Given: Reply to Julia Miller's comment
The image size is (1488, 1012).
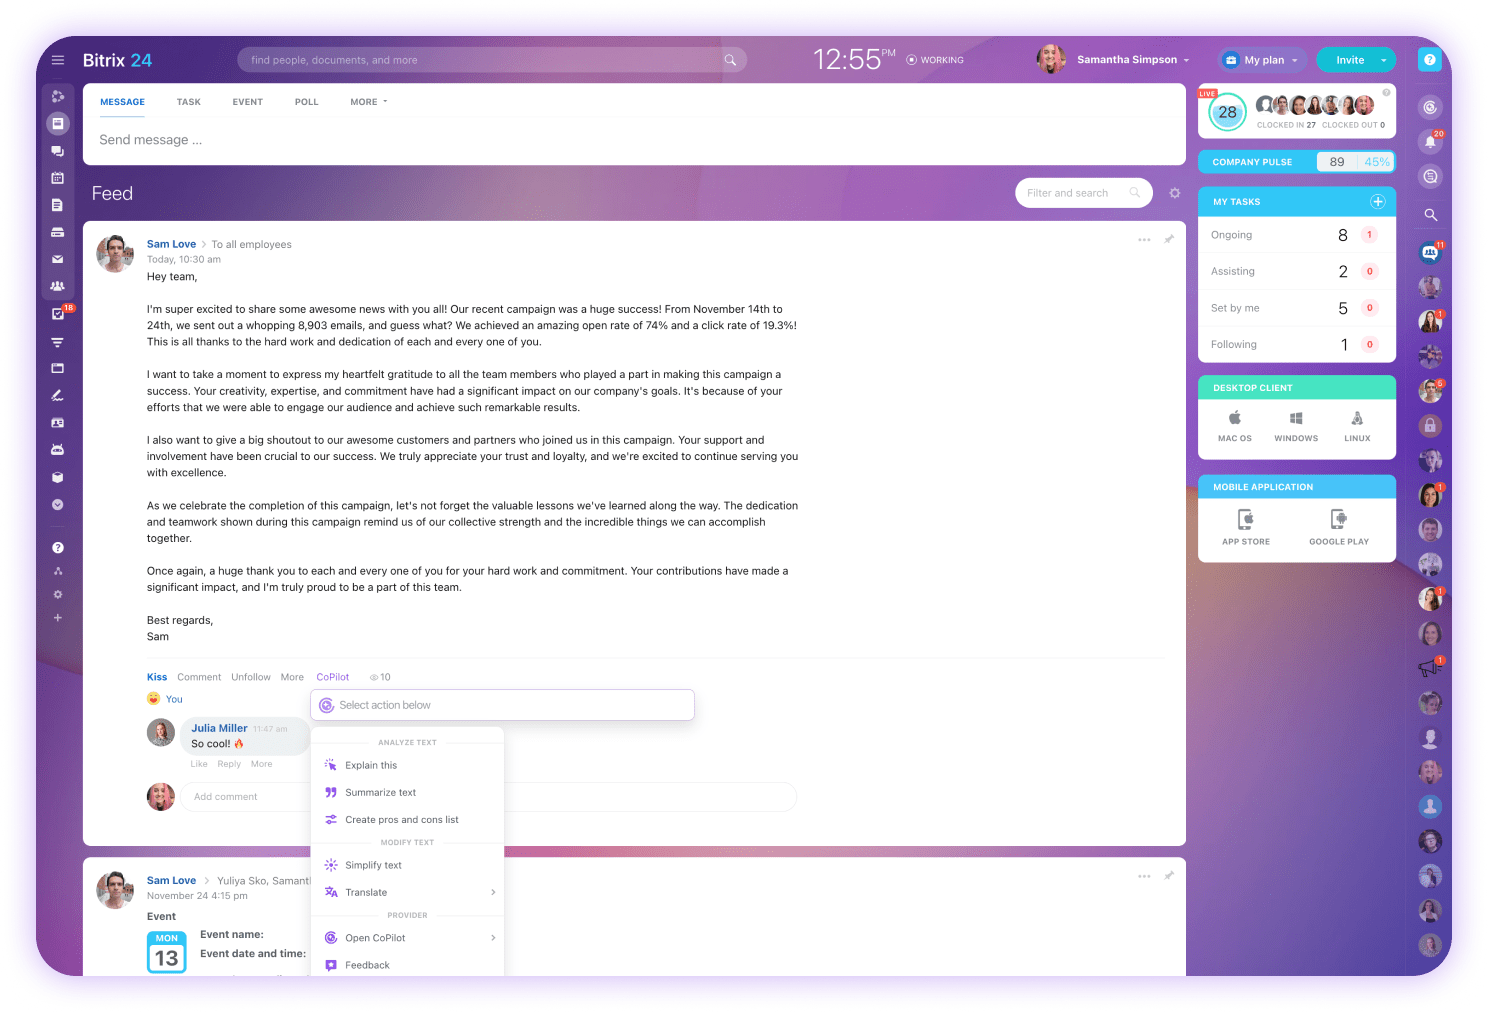Looking at the screenshot, I should [x=228, y=763].
